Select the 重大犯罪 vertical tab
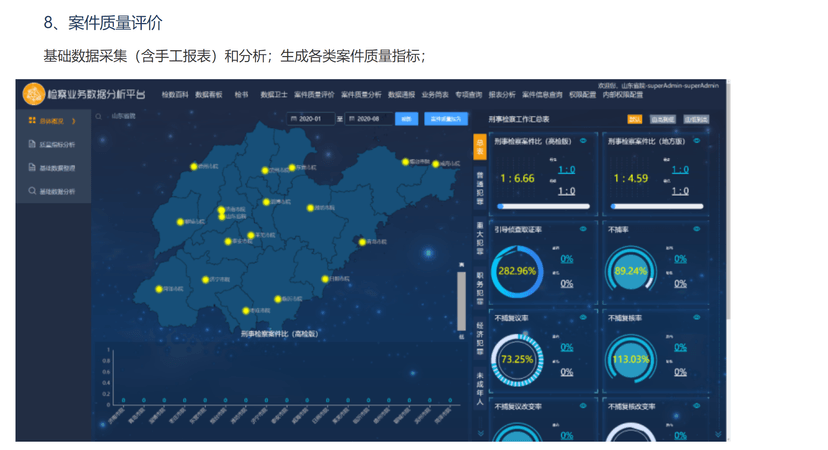 coord(480,238)
